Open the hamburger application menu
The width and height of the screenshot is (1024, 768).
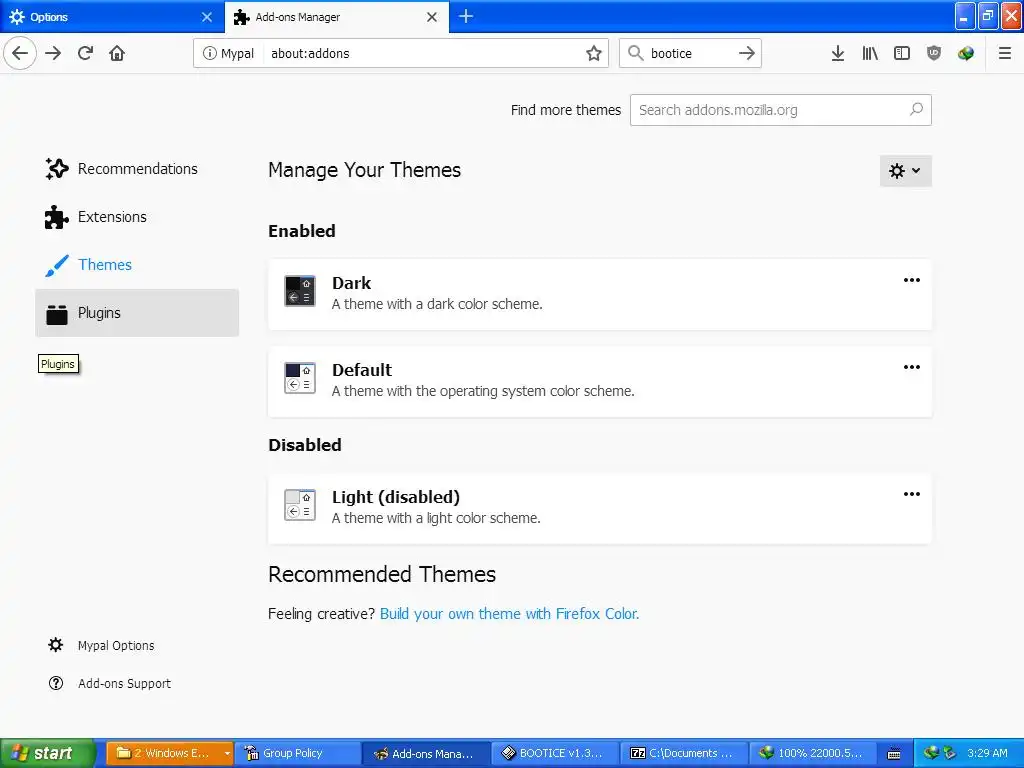click(x=1004, y=53)
